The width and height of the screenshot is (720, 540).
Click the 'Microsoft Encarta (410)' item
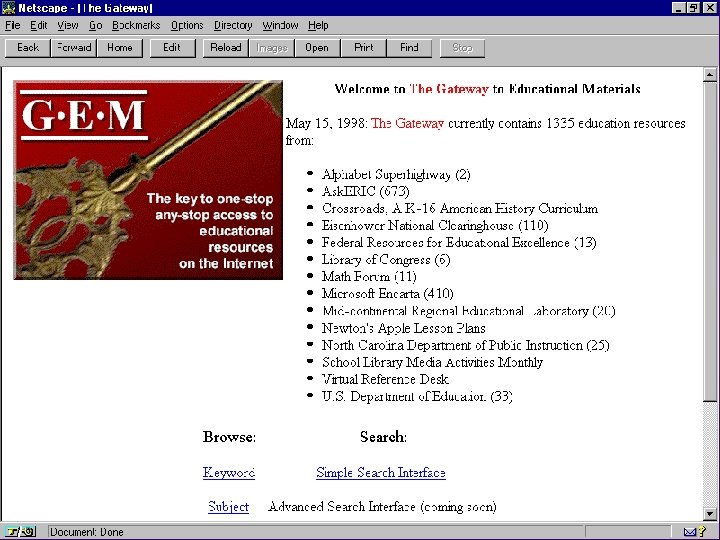click(388, 293)
